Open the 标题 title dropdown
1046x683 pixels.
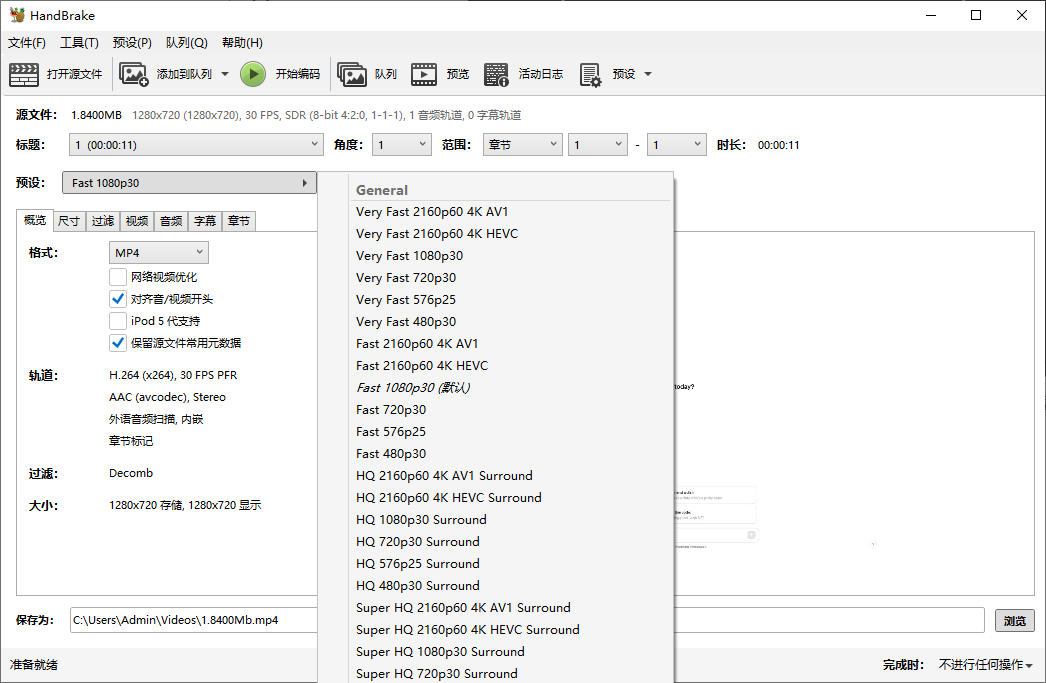[x=196, y=145]
